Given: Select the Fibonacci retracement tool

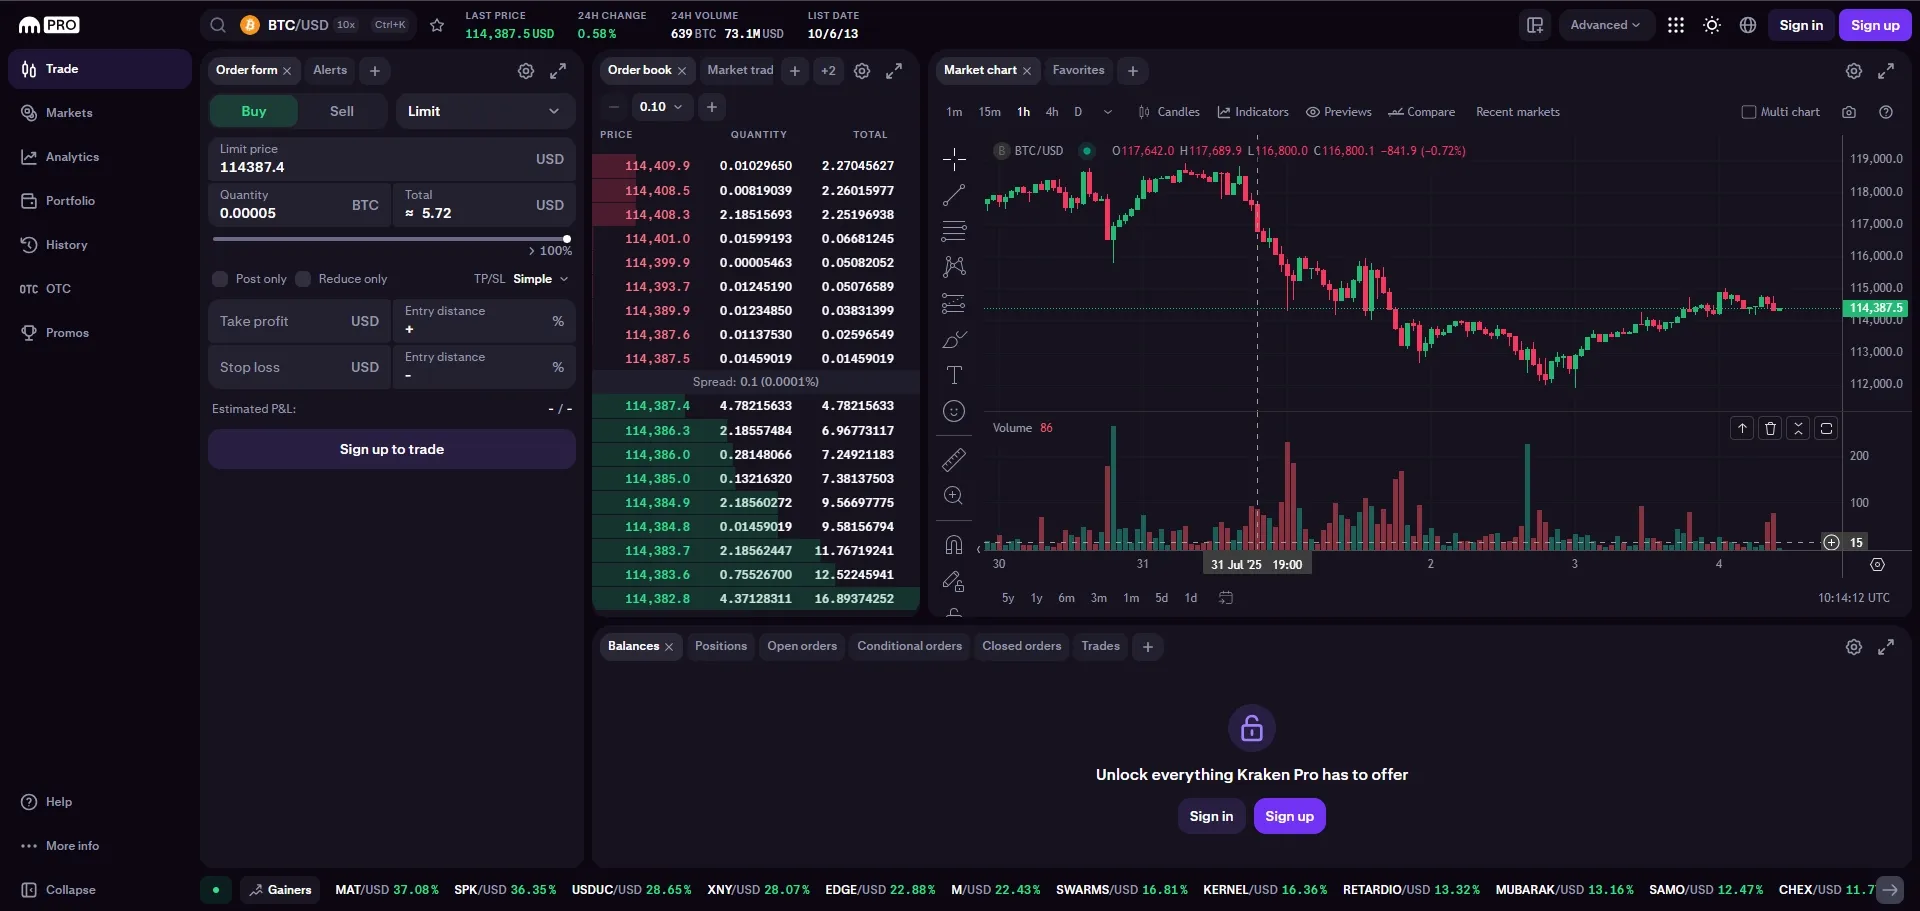Looking at the screenshot, I should [x=954, y=231].
